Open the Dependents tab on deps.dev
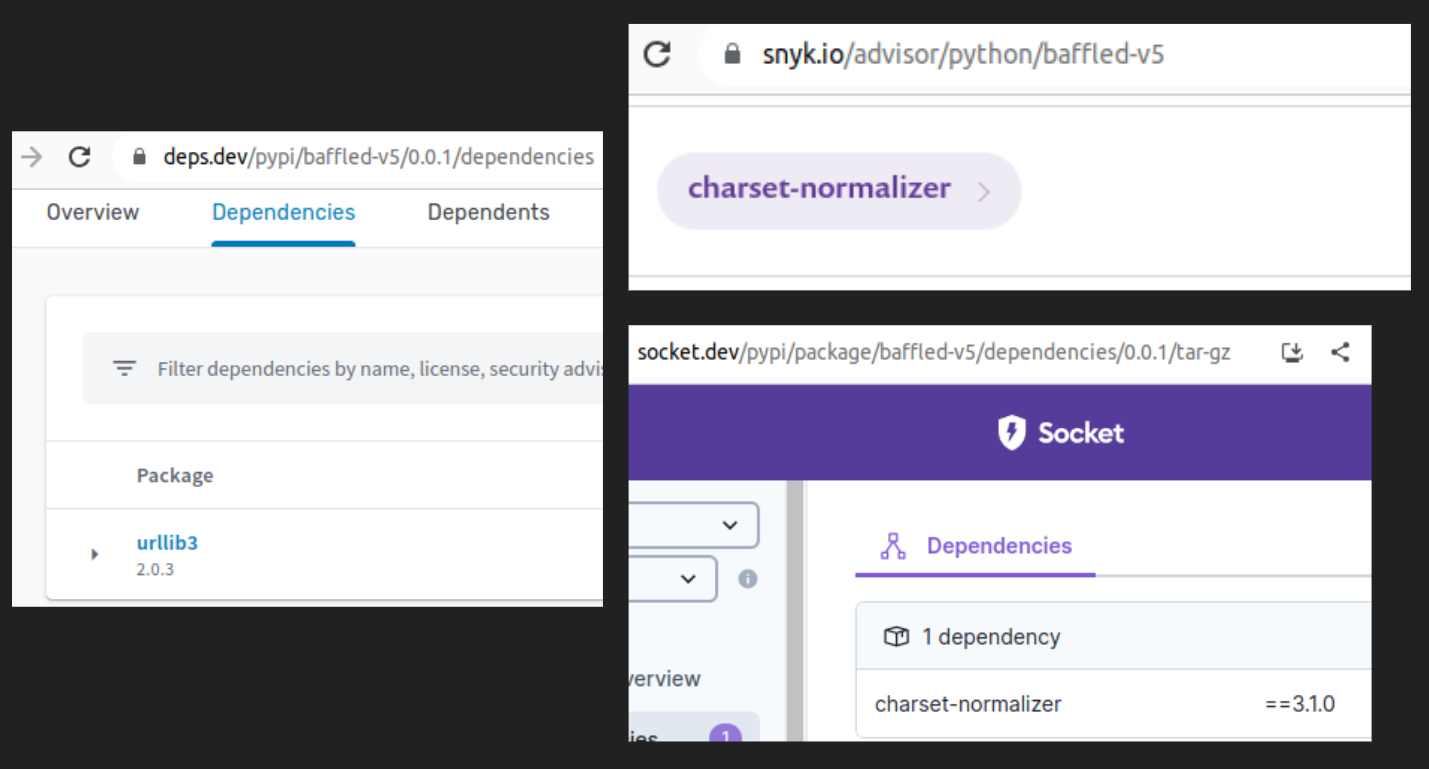The width and height of the screenshot is (1429, 769). pyautogui.click(x=489, y=212)
